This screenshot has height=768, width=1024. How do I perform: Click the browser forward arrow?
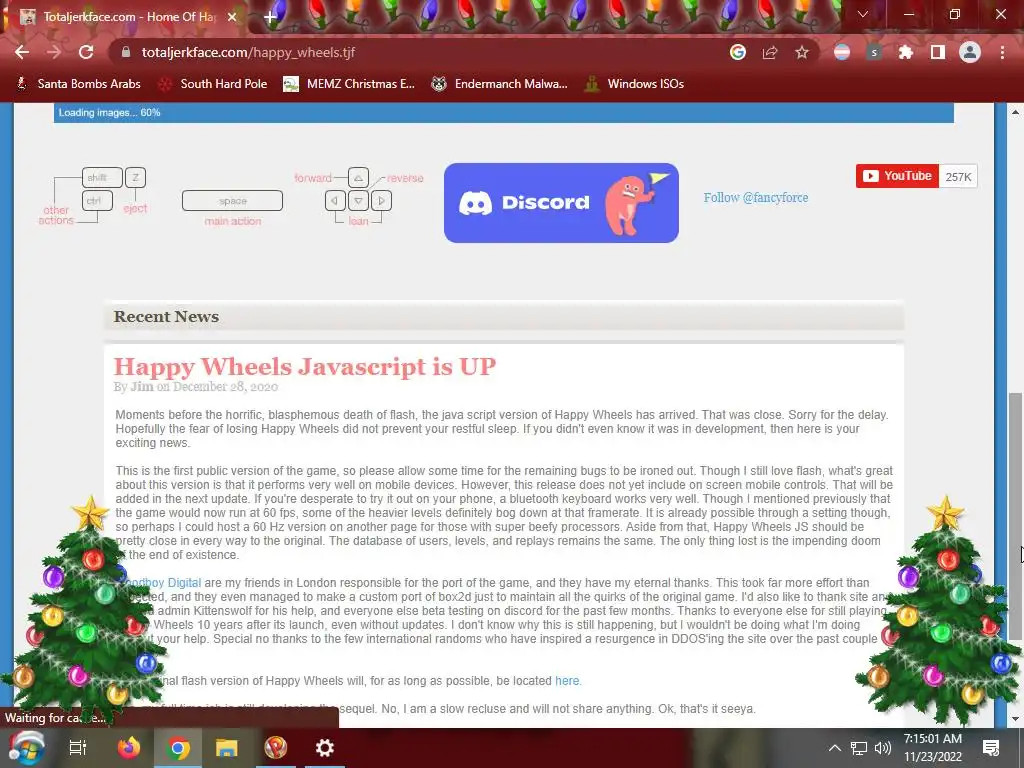pos(54,52)
